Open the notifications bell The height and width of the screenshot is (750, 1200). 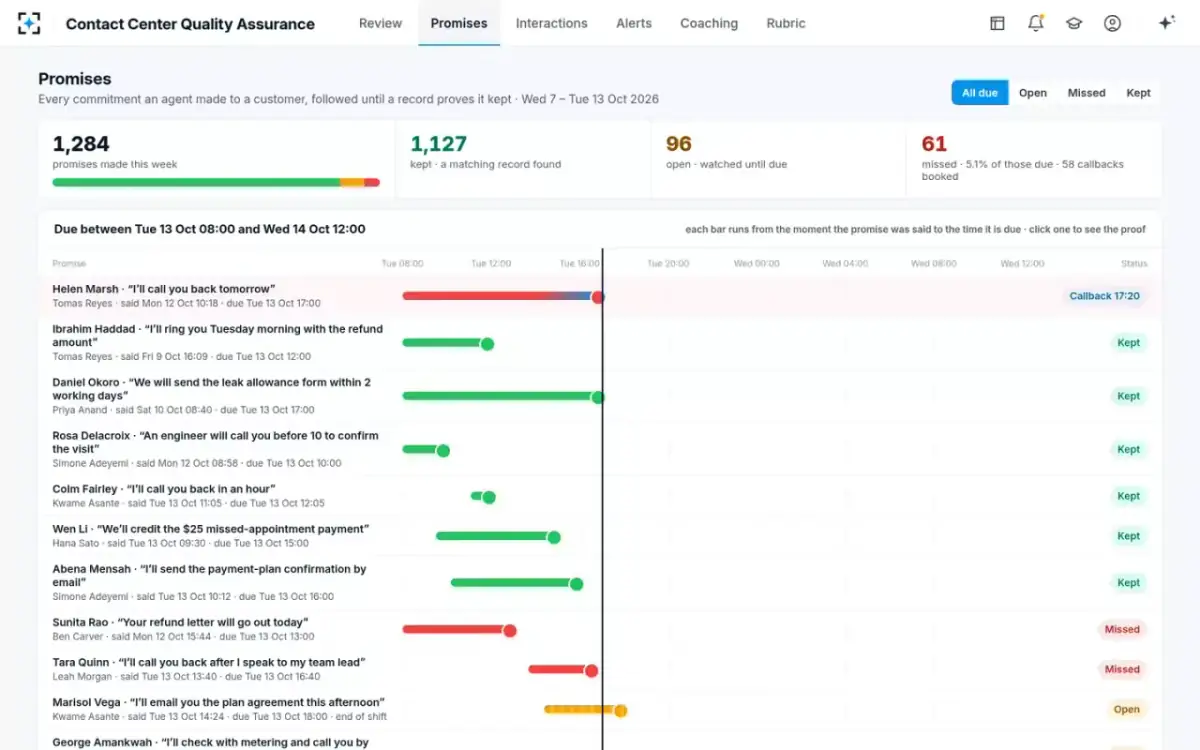click(x=1035, y=23)
